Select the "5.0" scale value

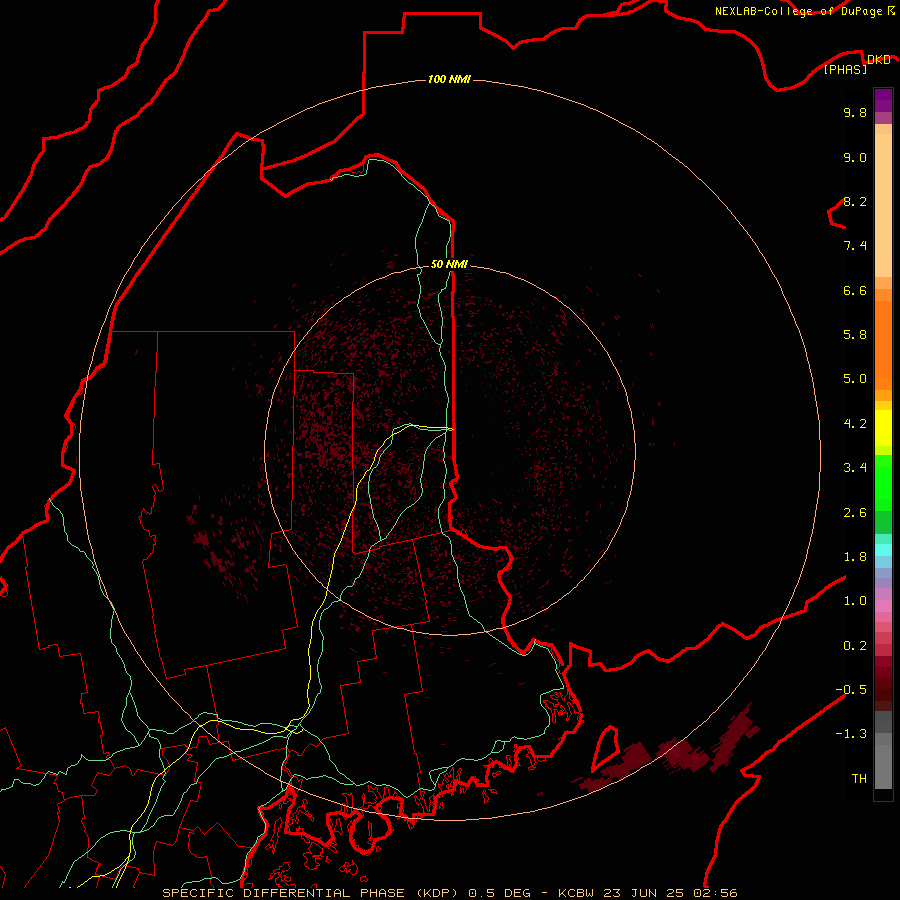855,379
